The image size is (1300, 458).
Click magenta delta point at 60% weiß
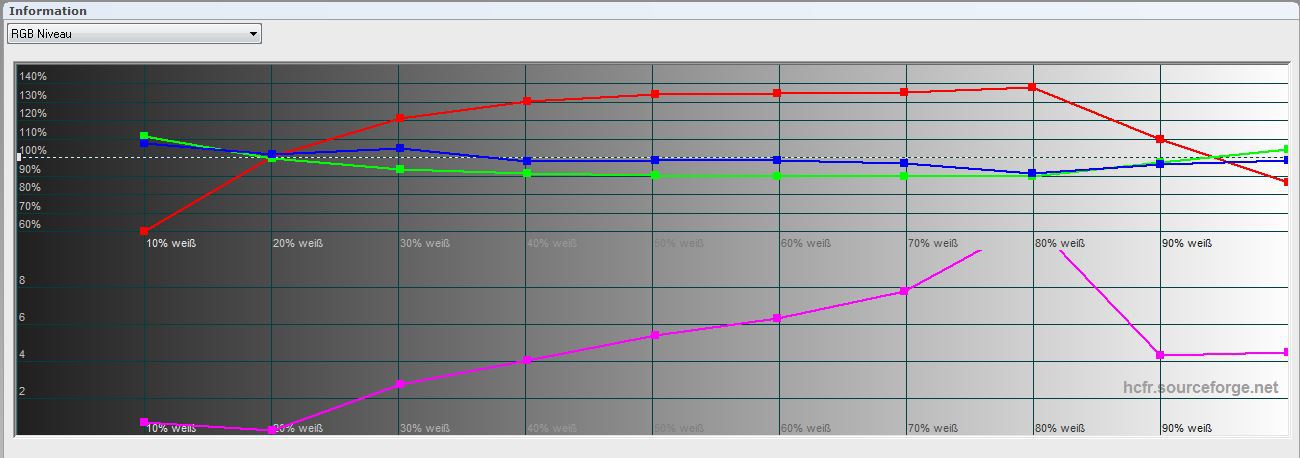(x=777, y=318)
